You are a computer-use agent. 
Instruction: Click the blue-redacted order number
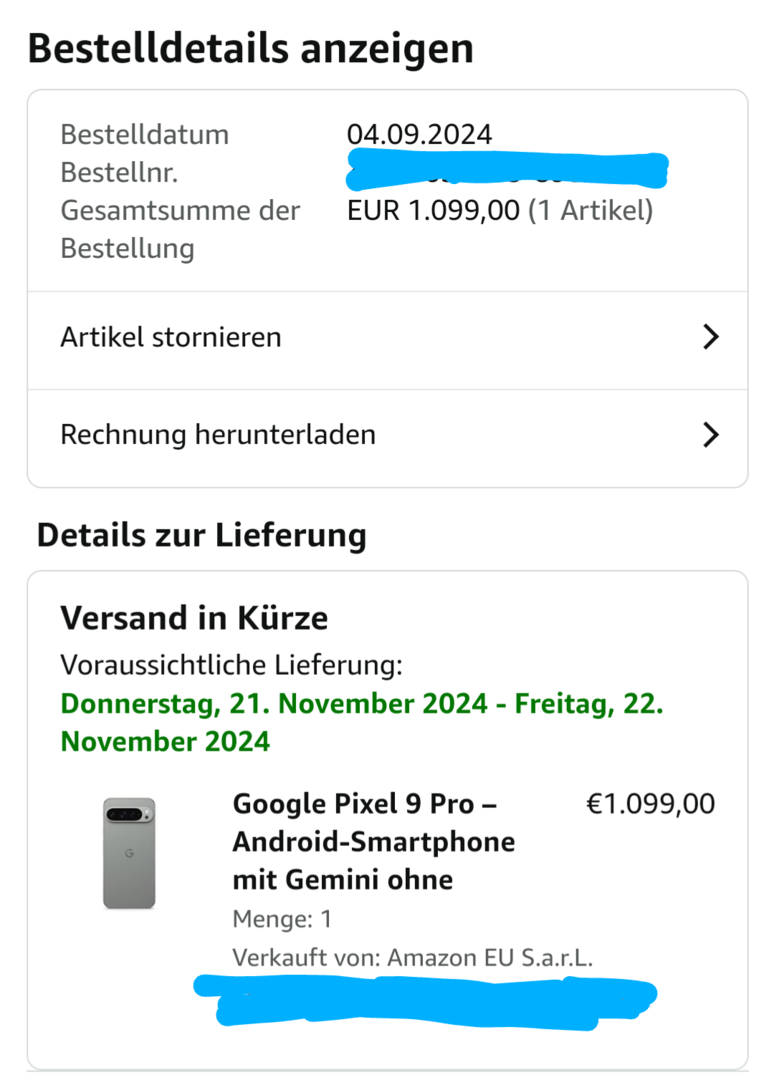coord(508,171)
